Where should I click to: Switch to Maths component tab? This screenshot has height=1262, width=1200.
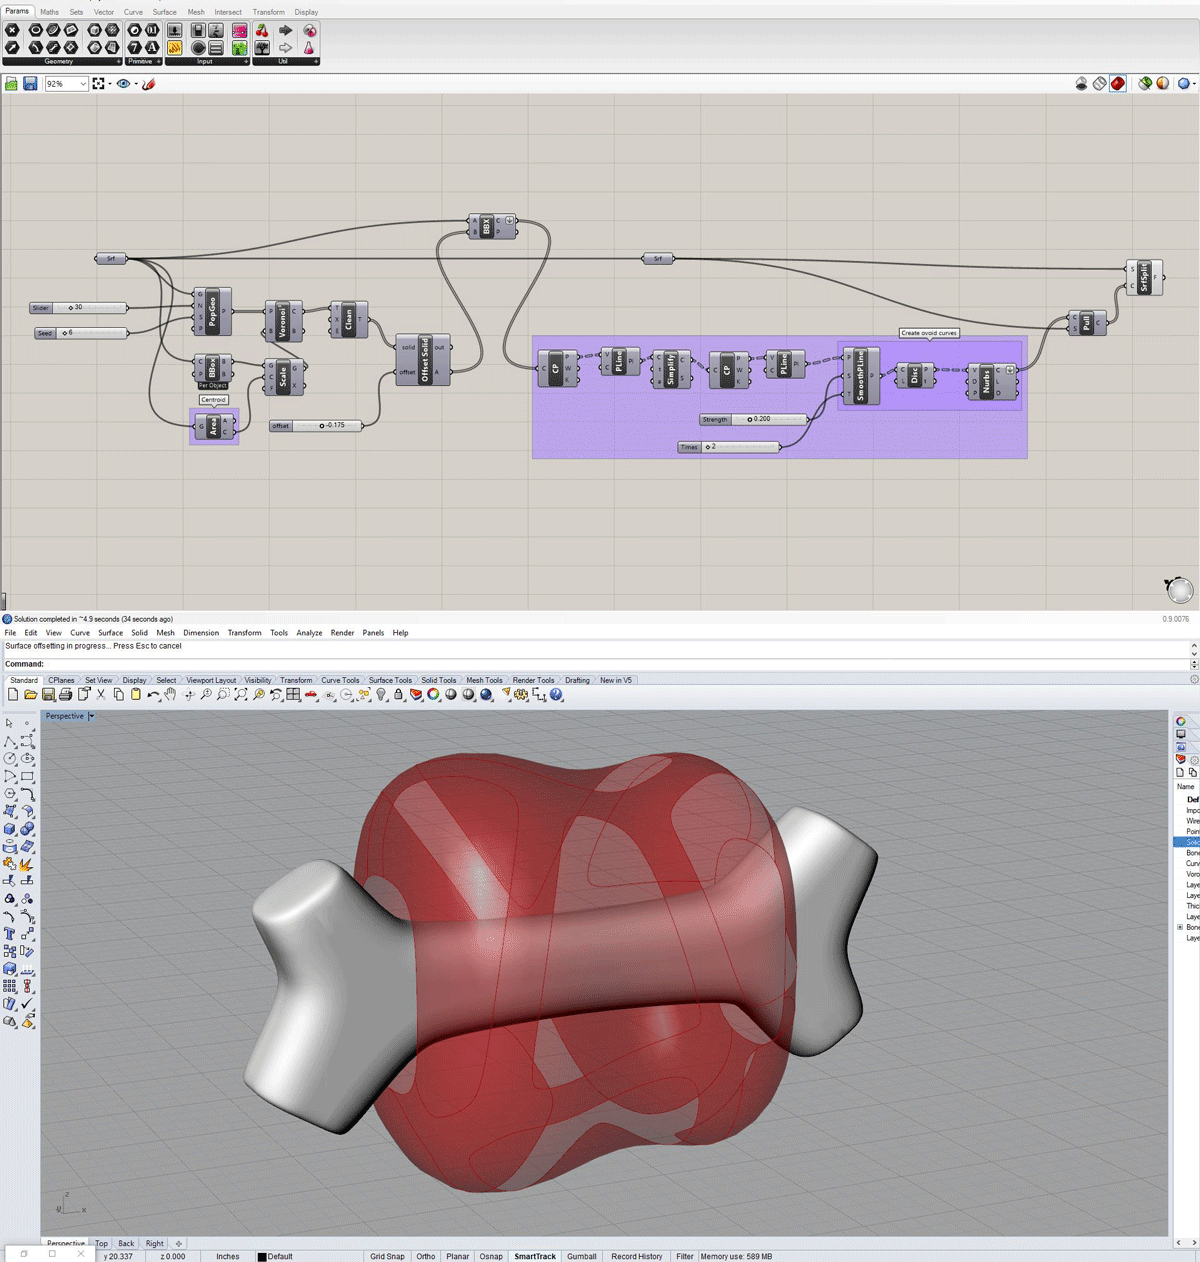pyautogui.click(x=49, y=12)
